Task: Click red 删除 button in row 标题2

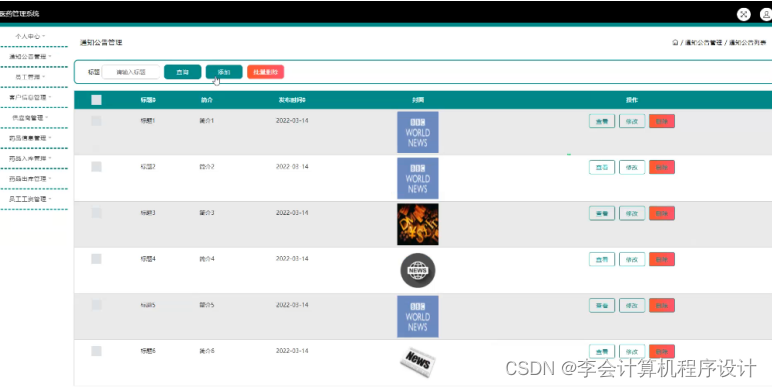Action: tap(662, 167)
